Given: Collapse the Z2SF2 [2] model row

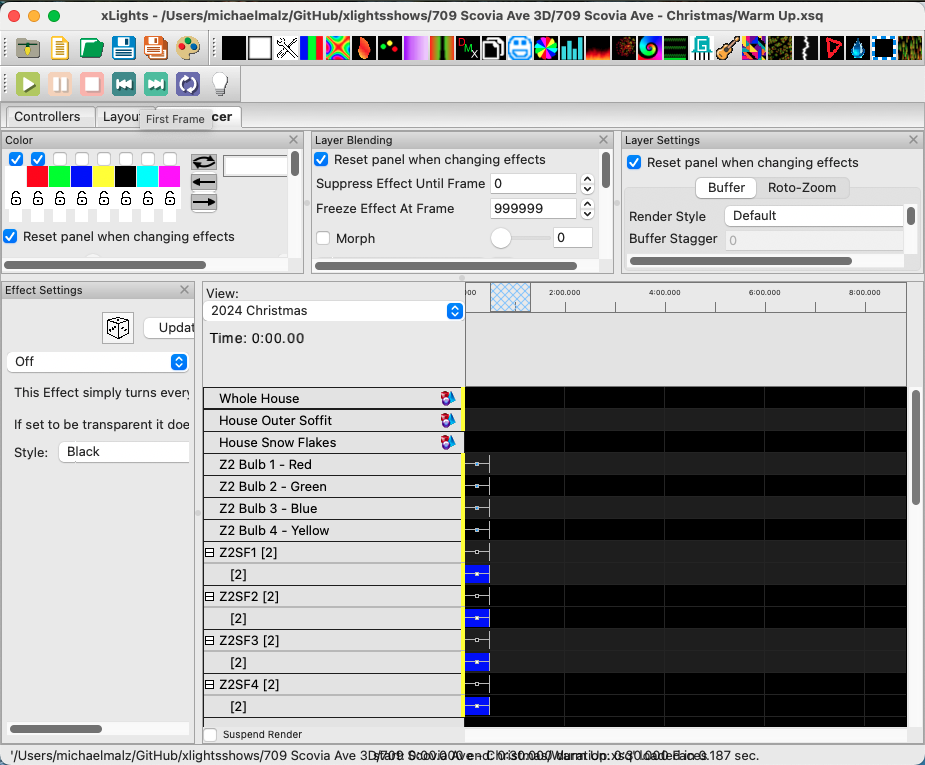Looking at the screenshot, I should click(x=209, y=596).
